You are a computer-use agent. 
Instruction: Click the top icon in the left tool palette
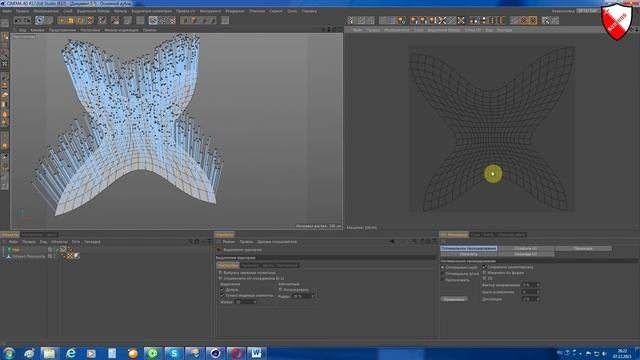pos(4,23)
